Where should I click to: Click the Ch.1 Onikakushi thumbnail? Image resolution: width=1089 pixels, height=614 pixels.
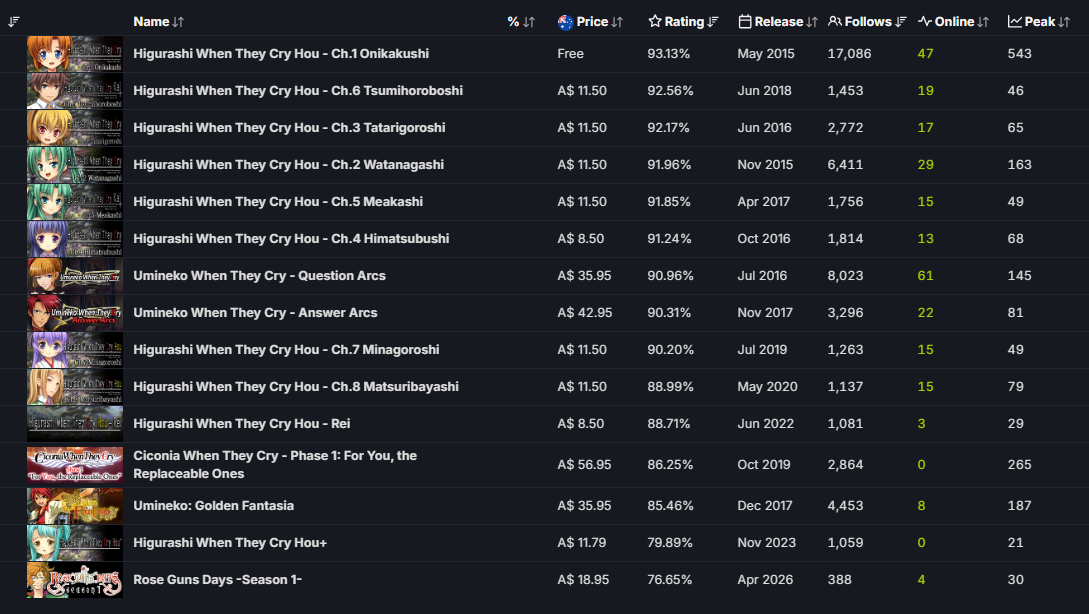point(75,53)
